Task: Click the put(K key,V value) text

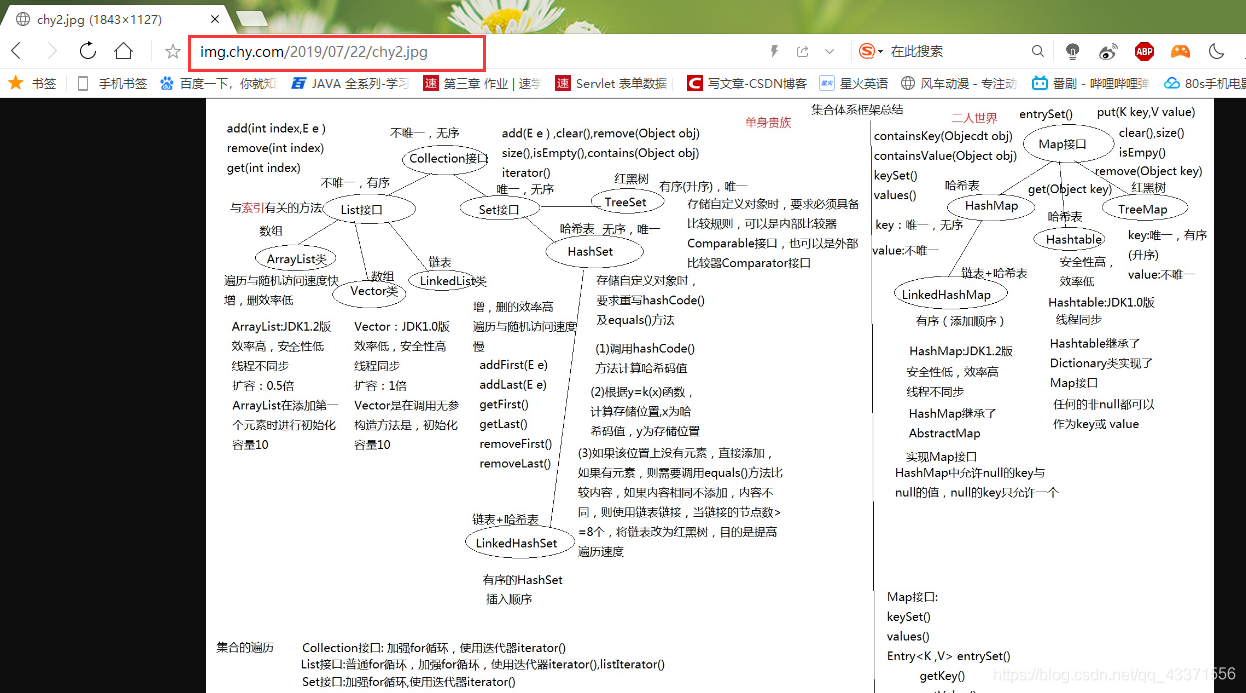Action: pyautogui.click(x=1146, y=112)
